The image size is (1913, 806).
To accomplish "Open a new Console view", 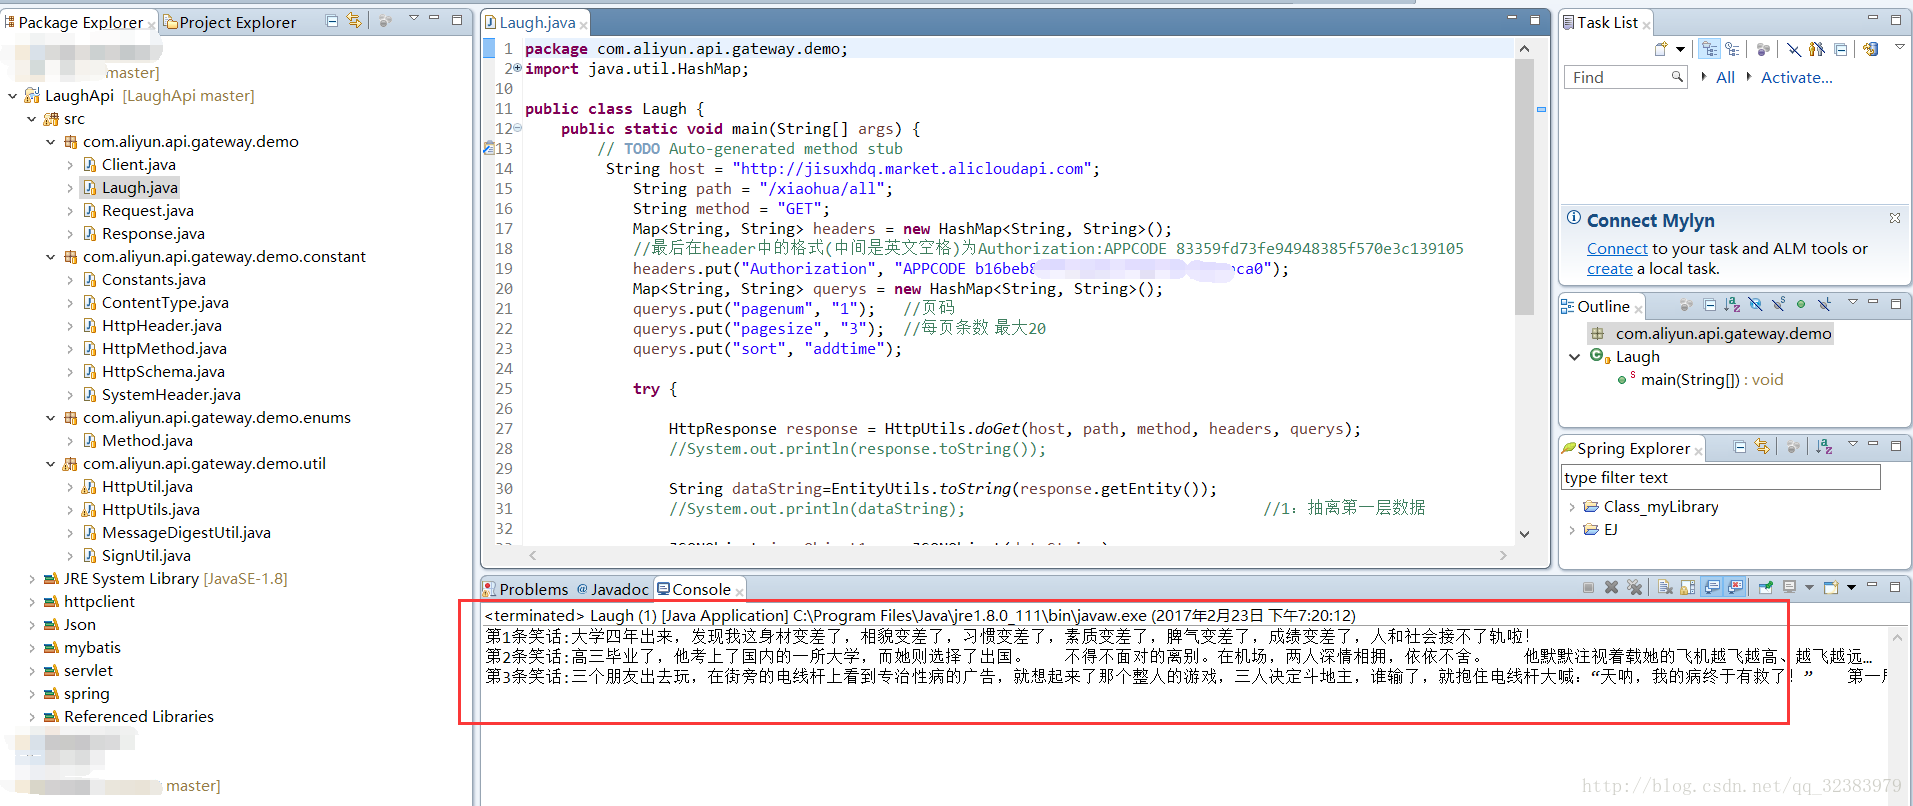I will pos(1831,587).
